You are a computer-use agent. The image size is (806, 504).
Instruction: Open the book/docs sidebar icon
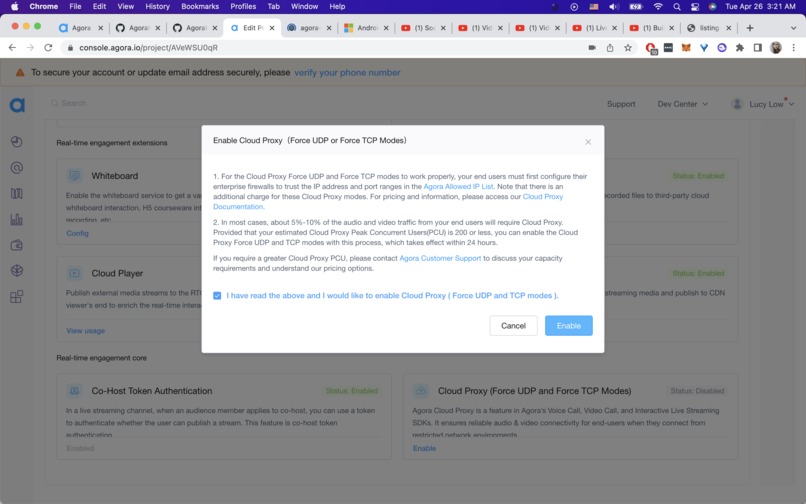pos(16,193)
